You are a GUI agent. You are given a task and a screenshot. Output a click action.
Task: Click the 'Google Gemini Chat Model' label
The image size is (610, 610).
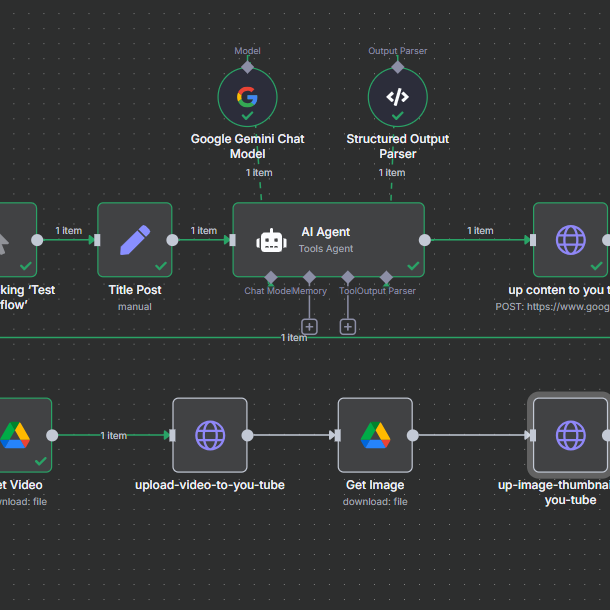tap(247, 146)
